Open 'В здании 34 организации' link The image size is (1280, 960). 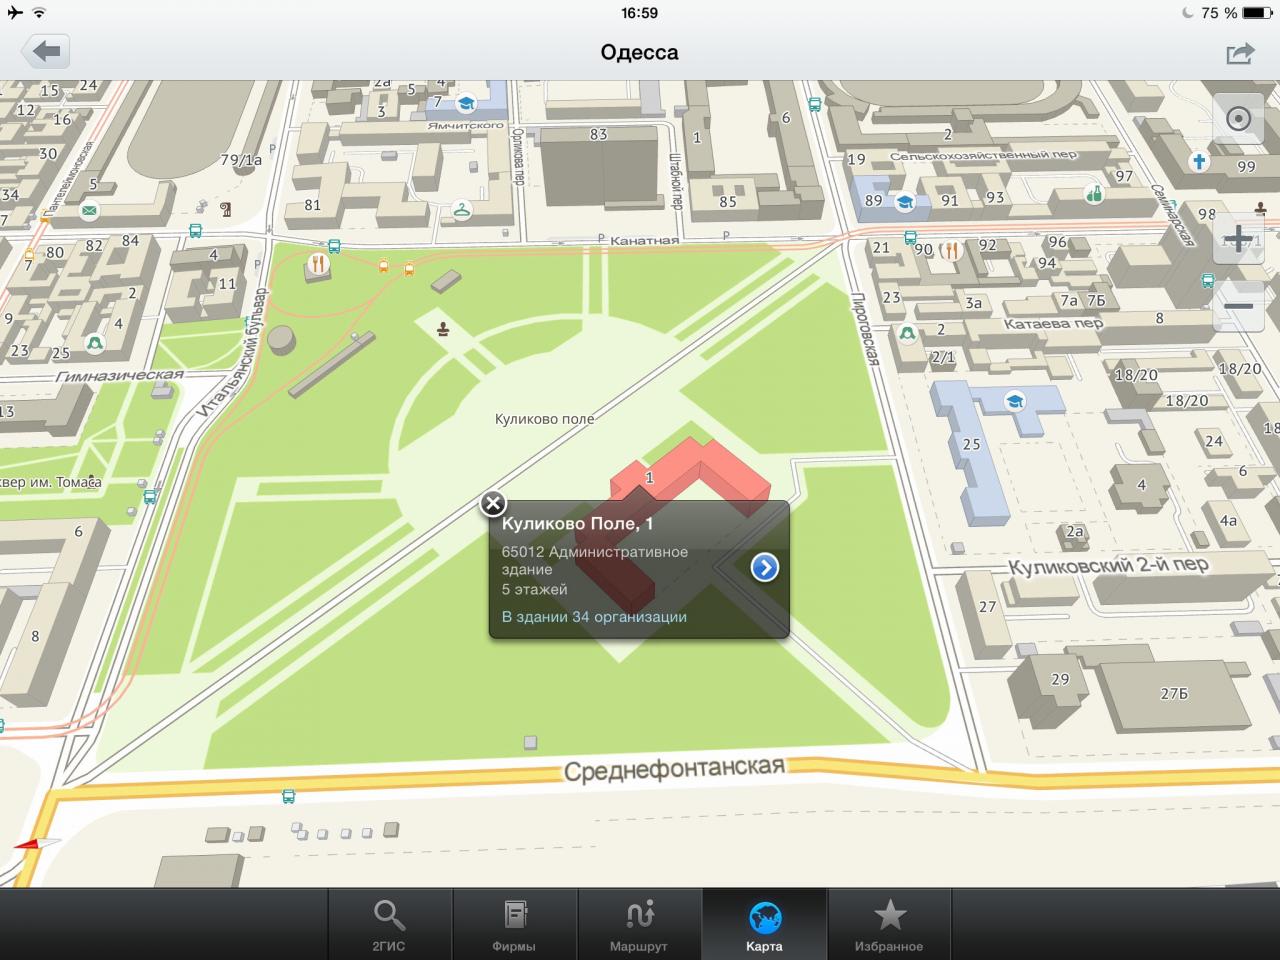pyautogui.click(x=594, y=617)
